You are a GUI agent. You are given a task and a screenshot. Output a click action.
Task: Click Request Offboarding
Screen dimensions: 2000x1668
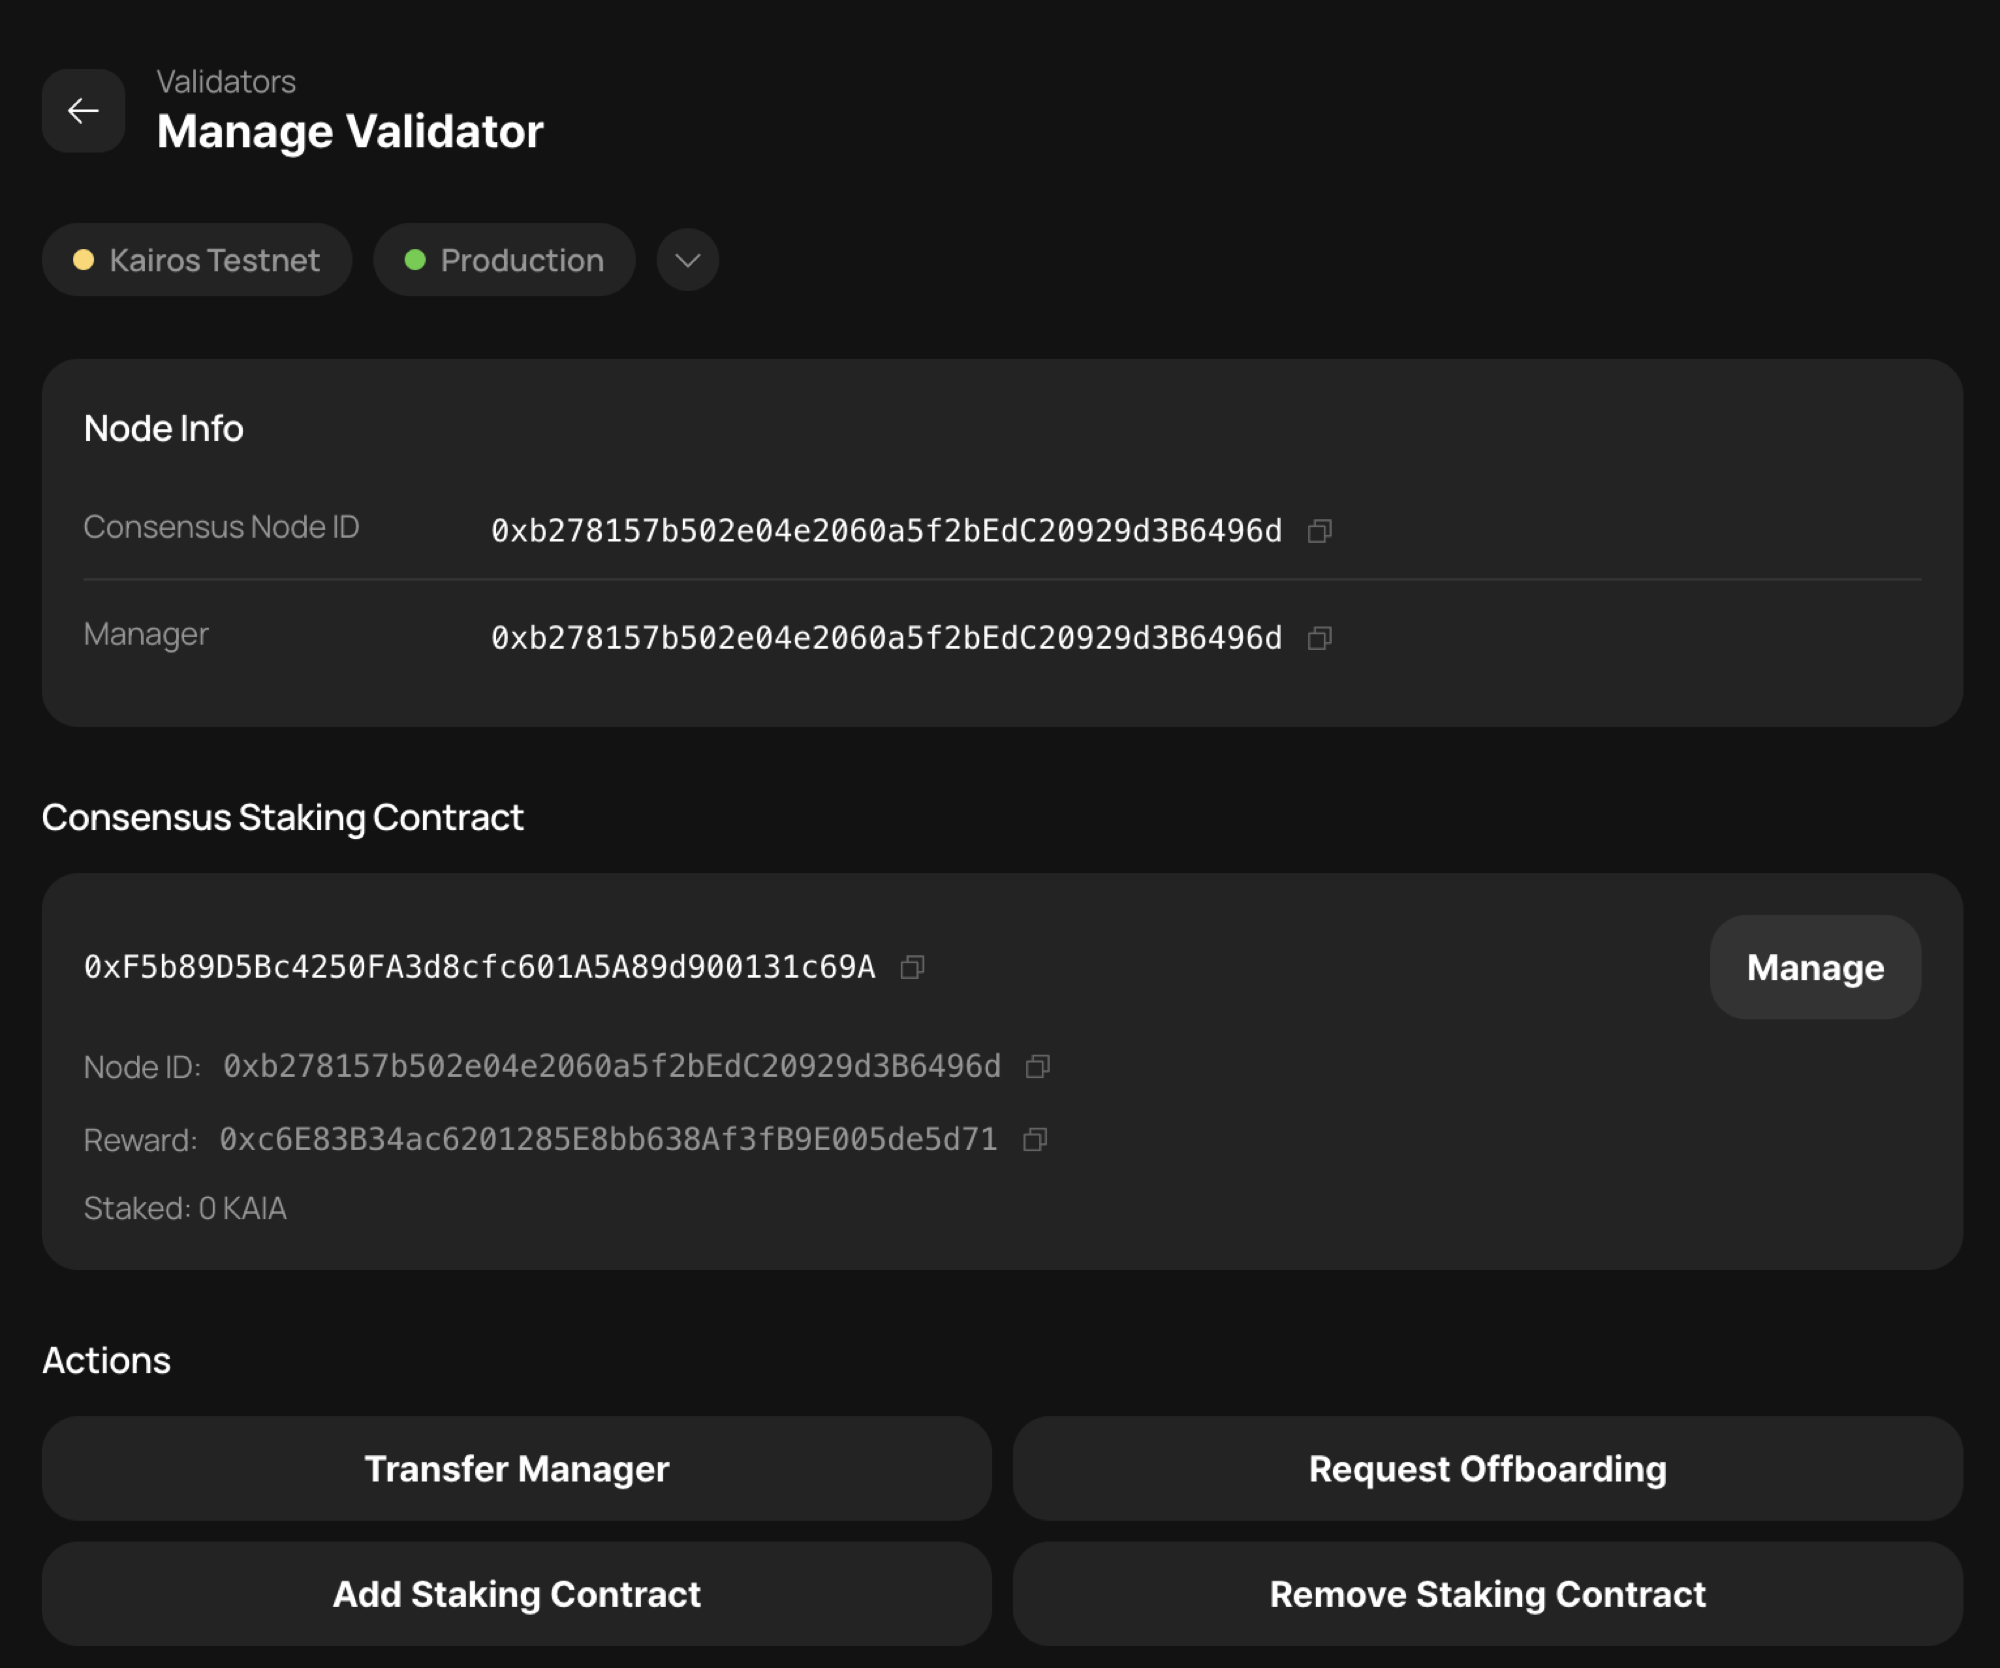click(1488, 1468)
